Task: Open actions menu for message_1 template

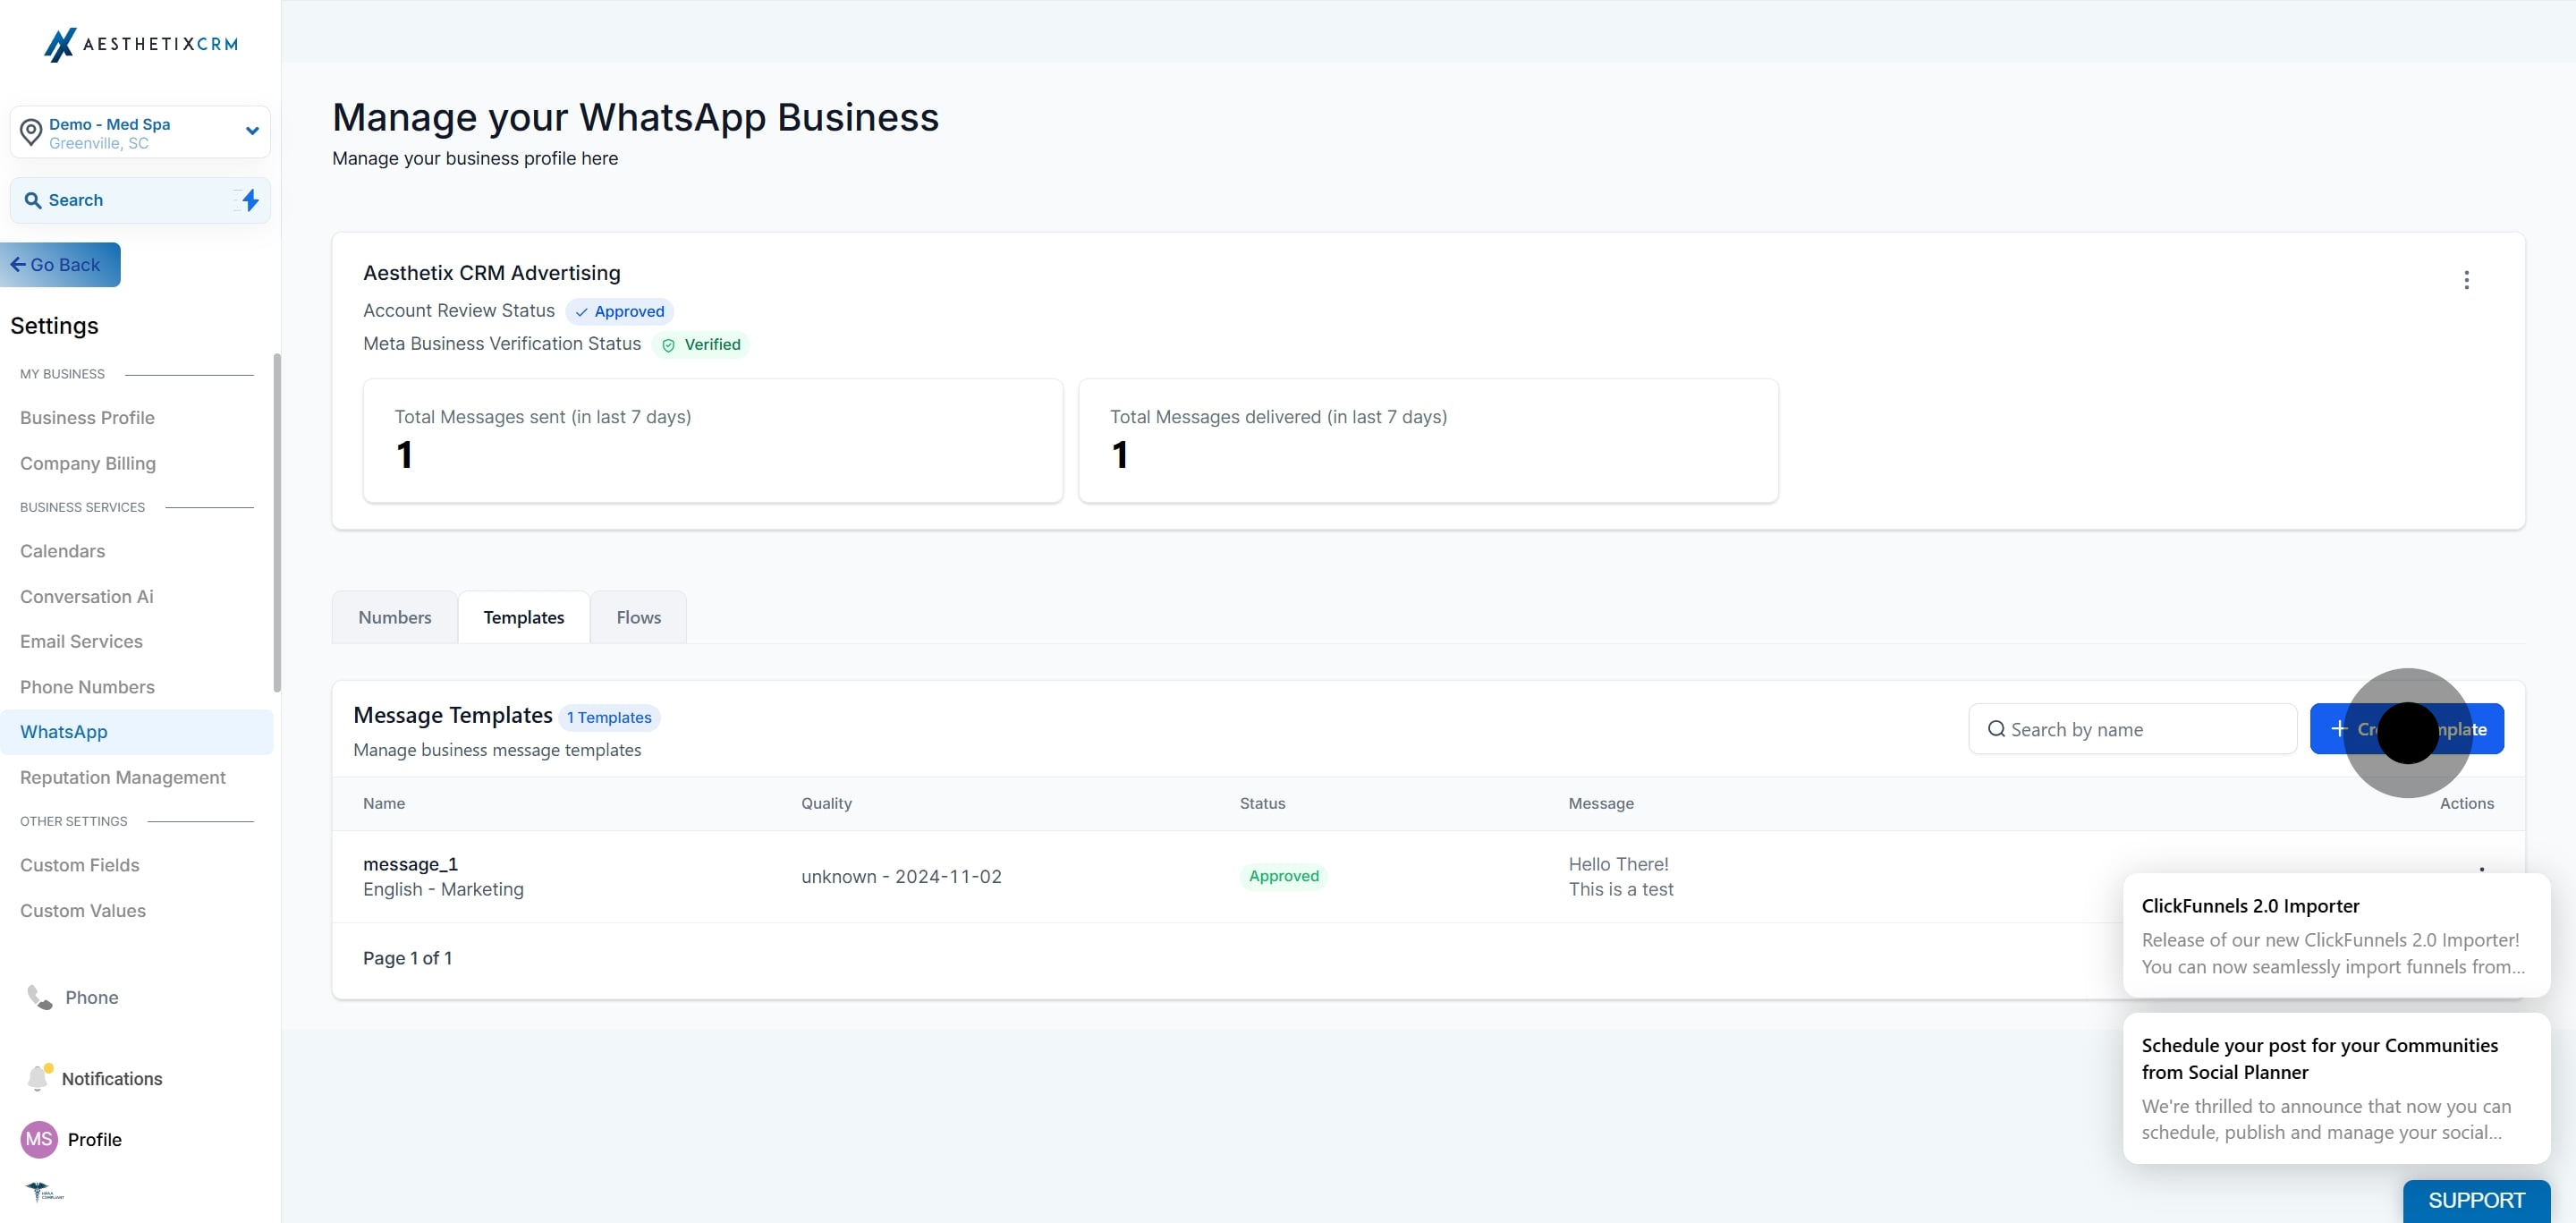Action: tap(2481, 869)
